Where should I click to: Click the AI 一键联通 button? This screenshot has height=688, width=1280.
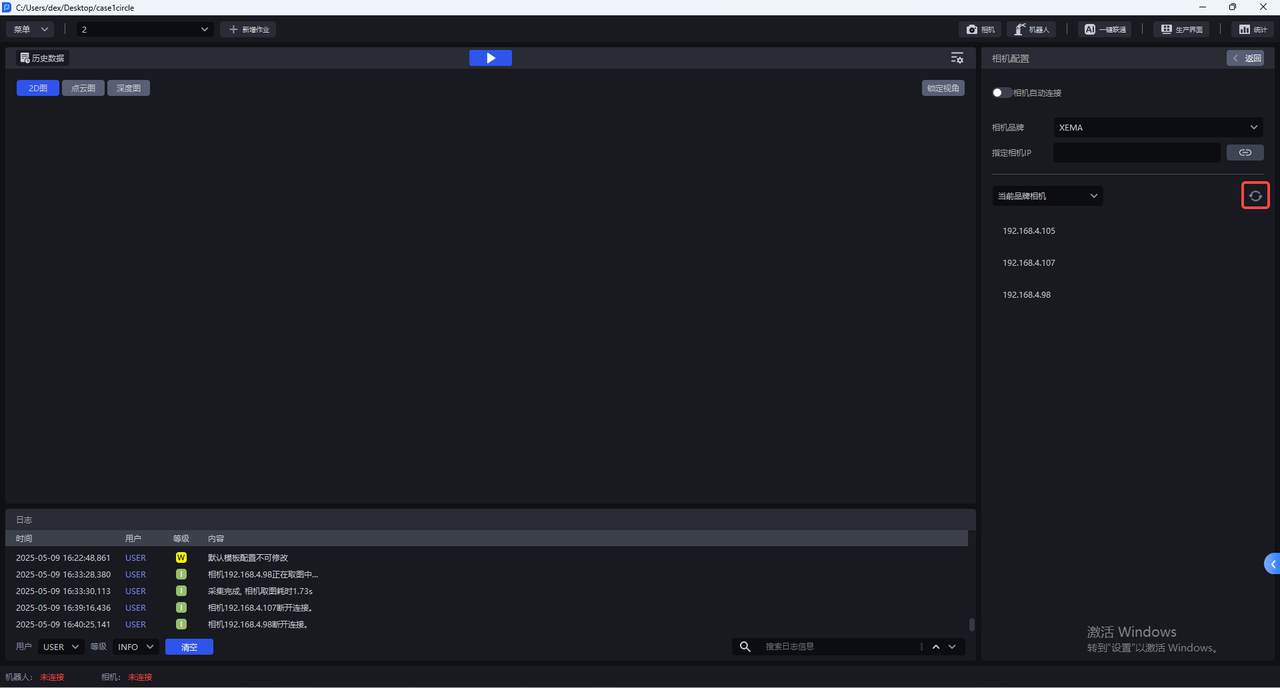click(x=1104, y=30)
